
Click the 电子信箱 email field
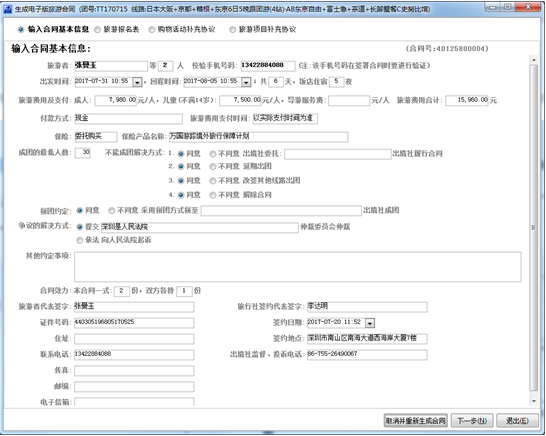[x=134, y=402]
